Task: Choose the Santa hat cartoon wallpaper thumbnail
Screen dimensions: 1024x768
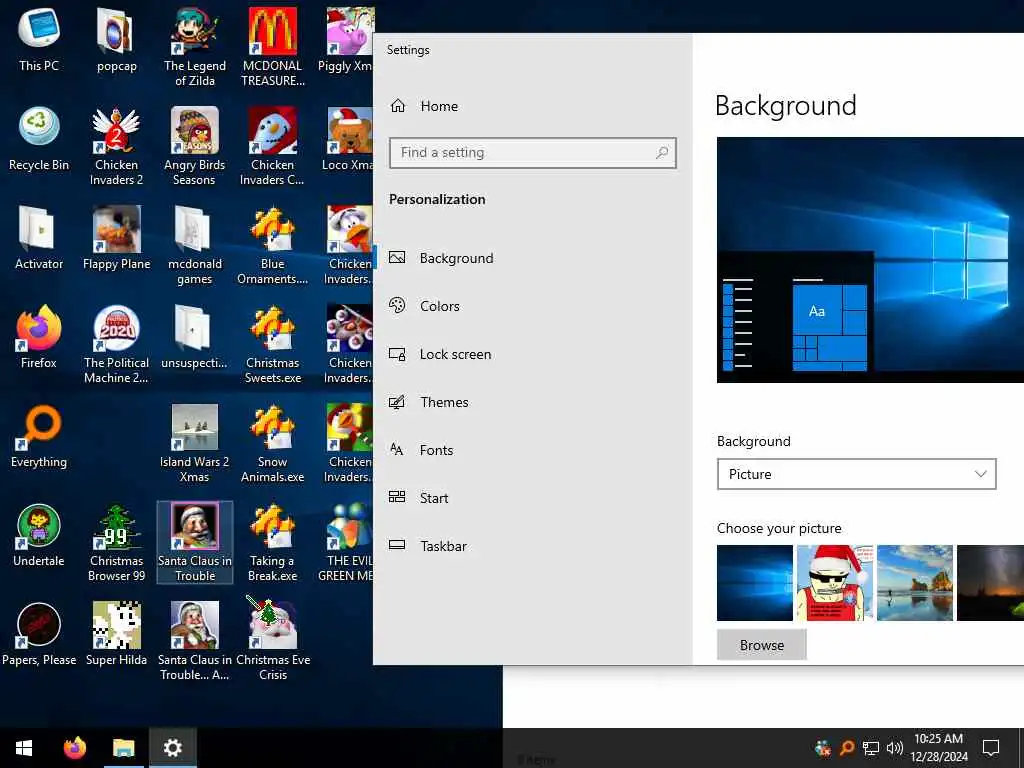Action: (835, 583)
